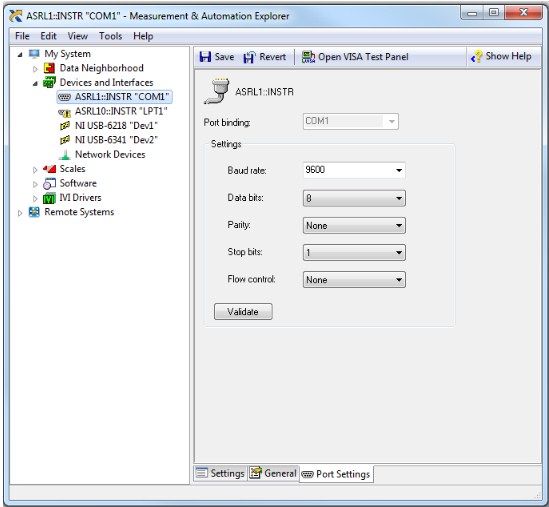Select the Data Neighborhood icon
549x507 pixels.
tap(49, 68)
